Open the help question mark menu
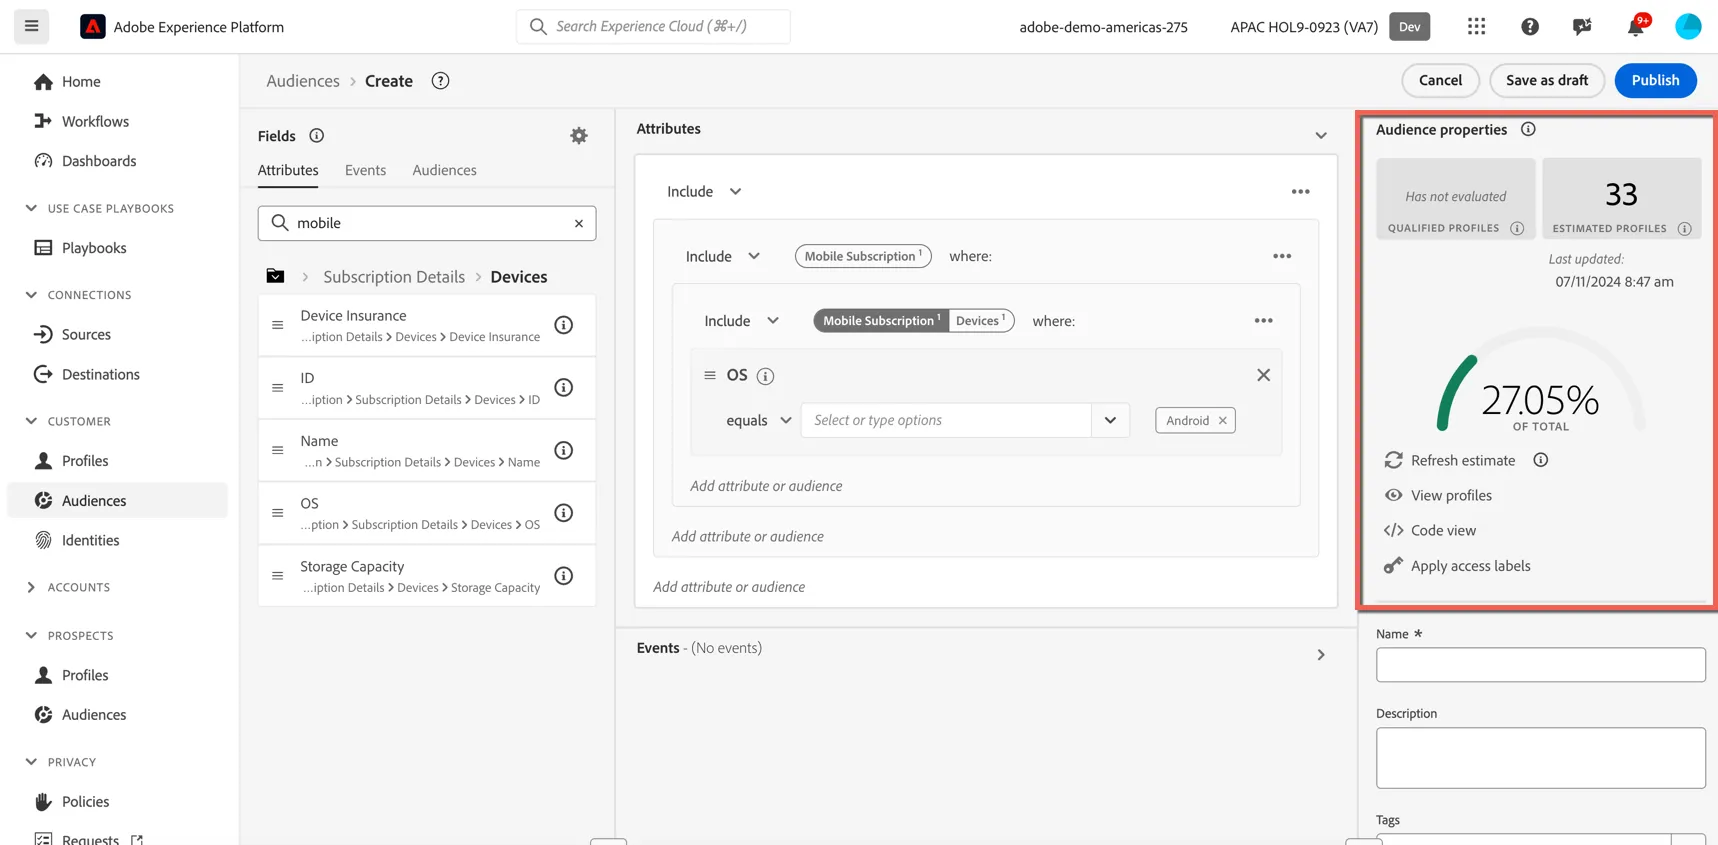The image size is (1718, 845). tap(1530, 27)
